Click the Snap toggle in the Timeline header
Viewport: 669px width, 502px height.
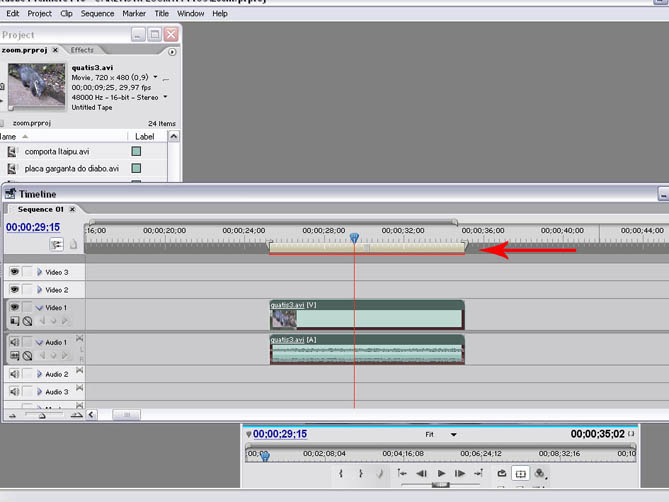pyautogui.click(x=57, y=244)
